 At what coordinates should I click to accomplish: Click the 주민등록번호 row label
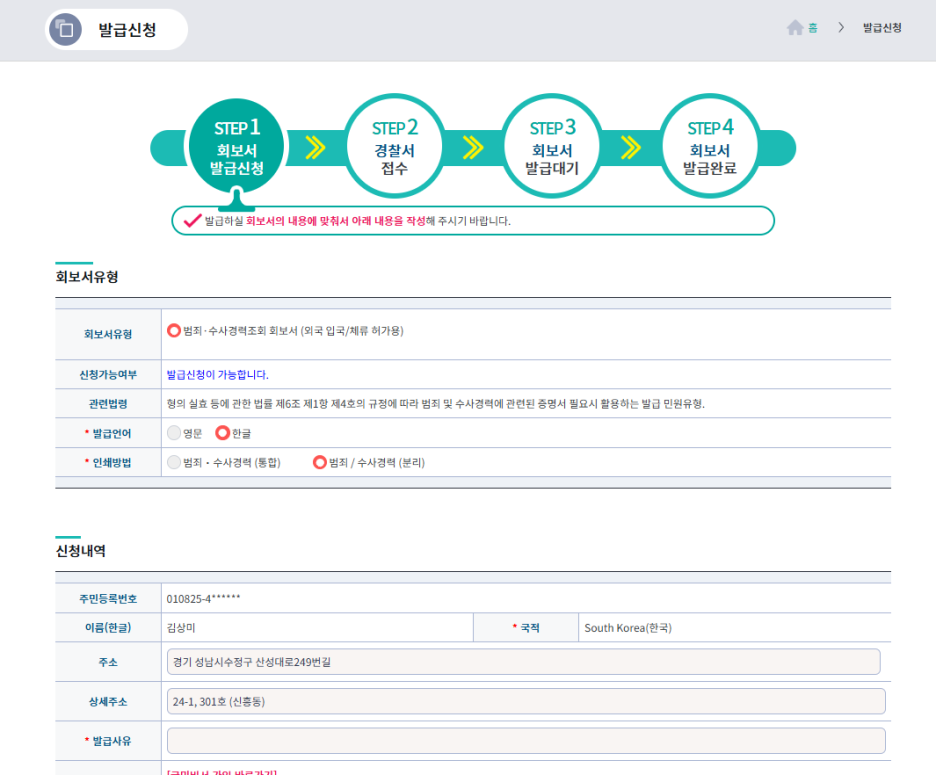click(x=108, y=598)
